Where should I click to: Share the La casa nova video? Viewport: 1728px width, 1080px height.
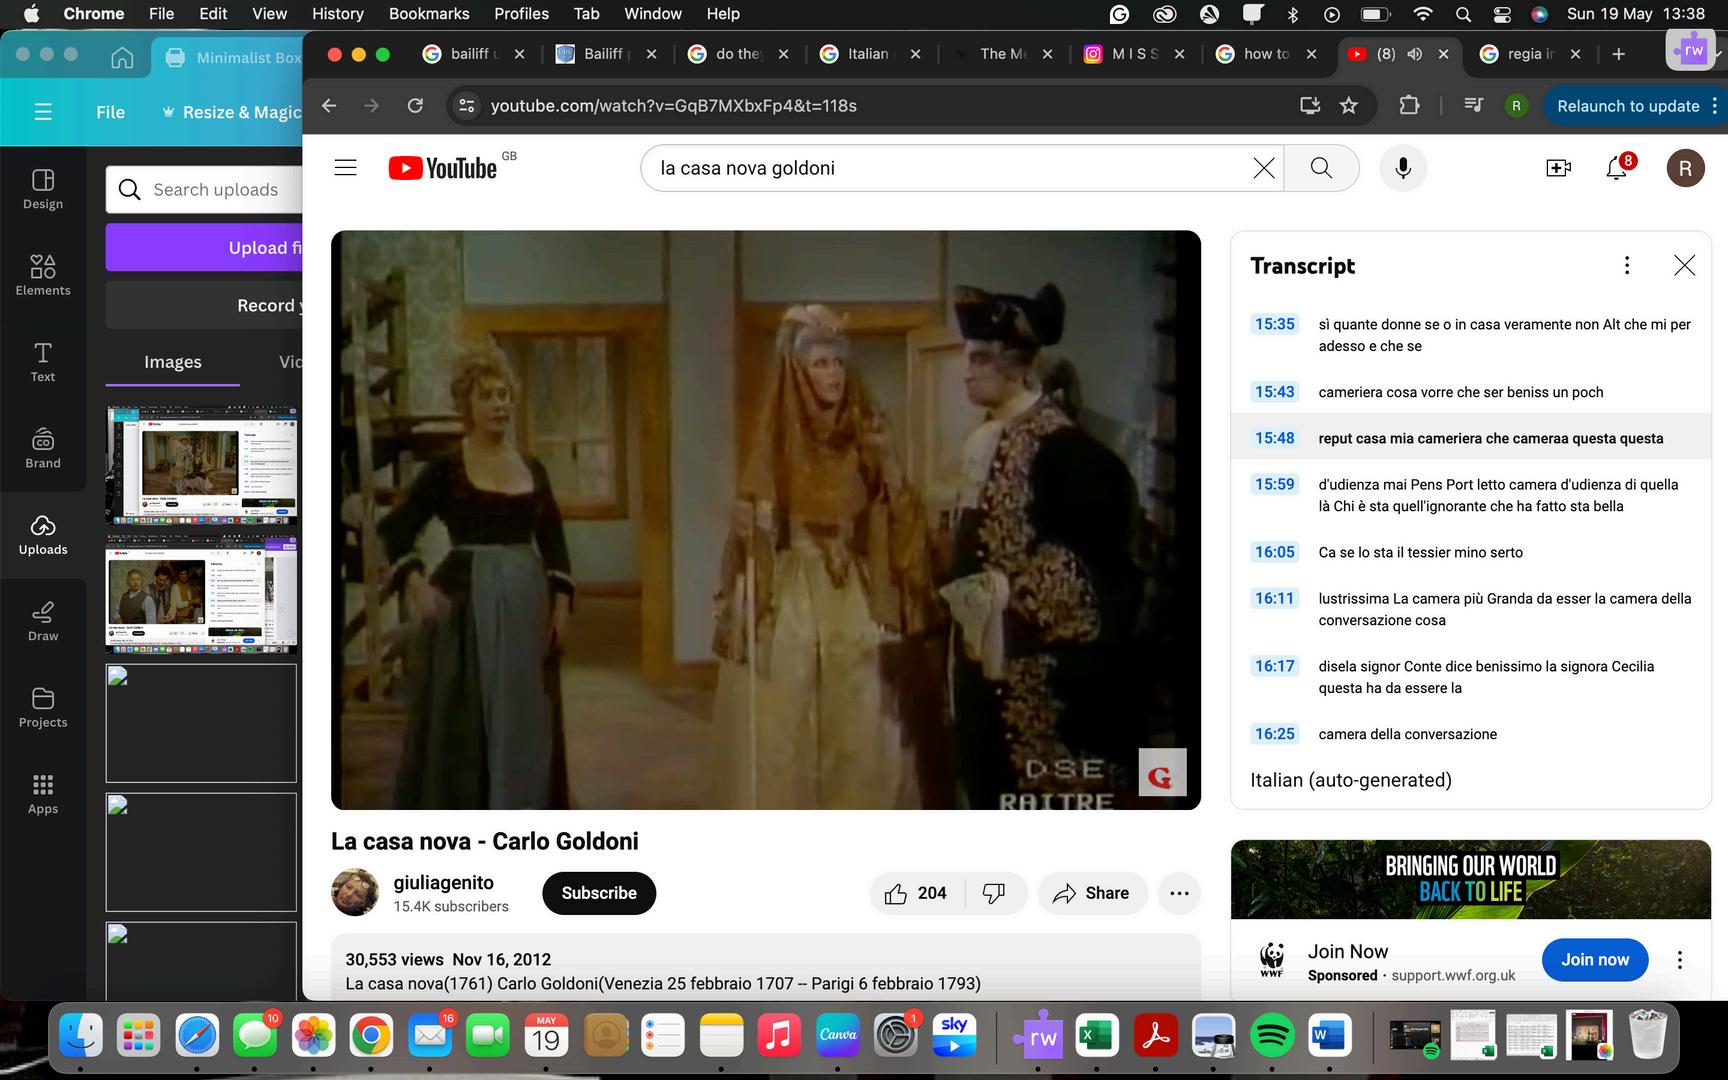tap(1091, 893)
